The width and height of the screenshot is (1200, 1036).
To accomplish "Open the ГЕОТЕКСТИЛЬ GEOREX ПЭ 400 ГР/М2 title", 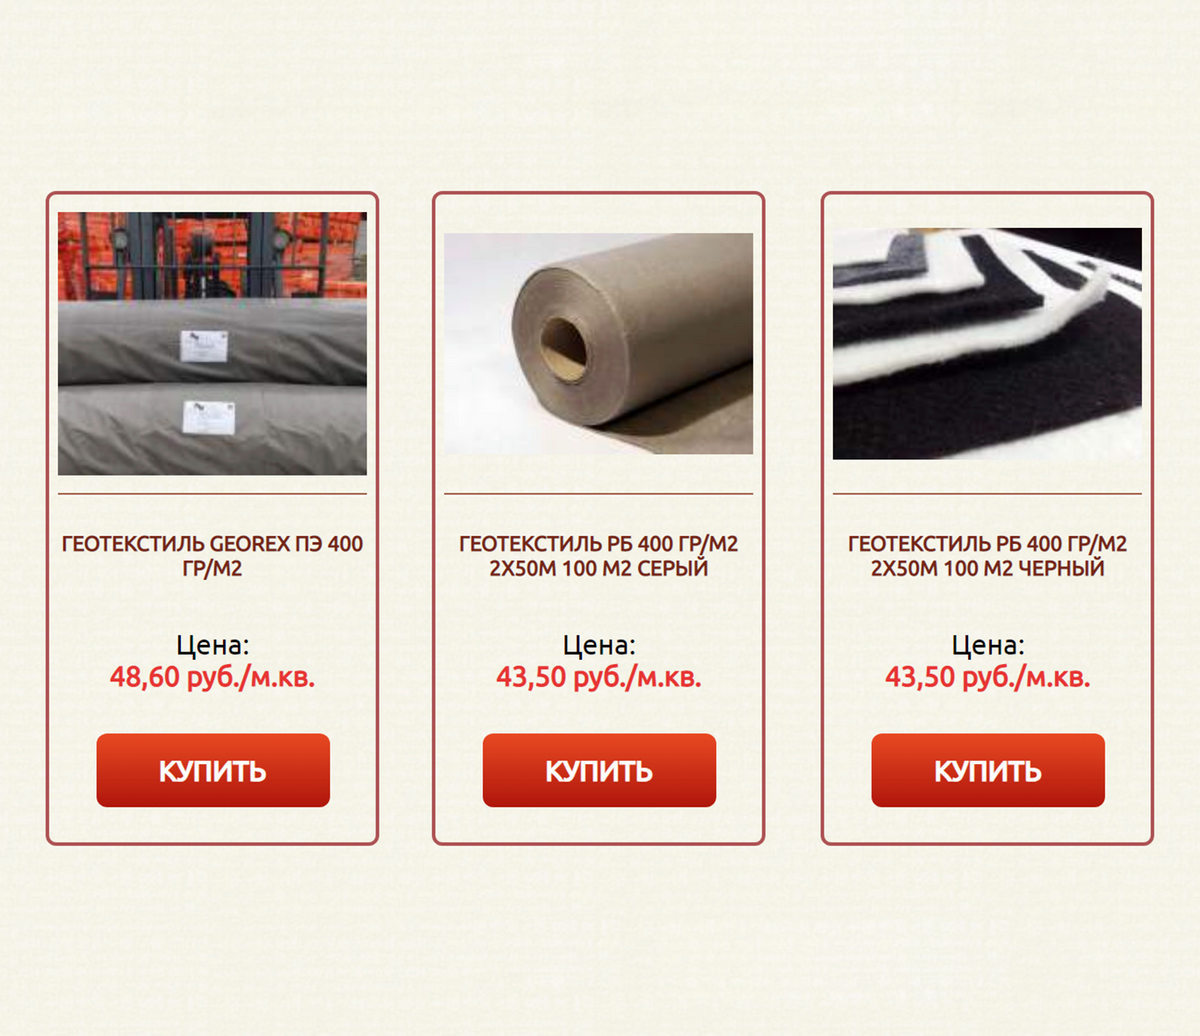I will coord(212,556).
